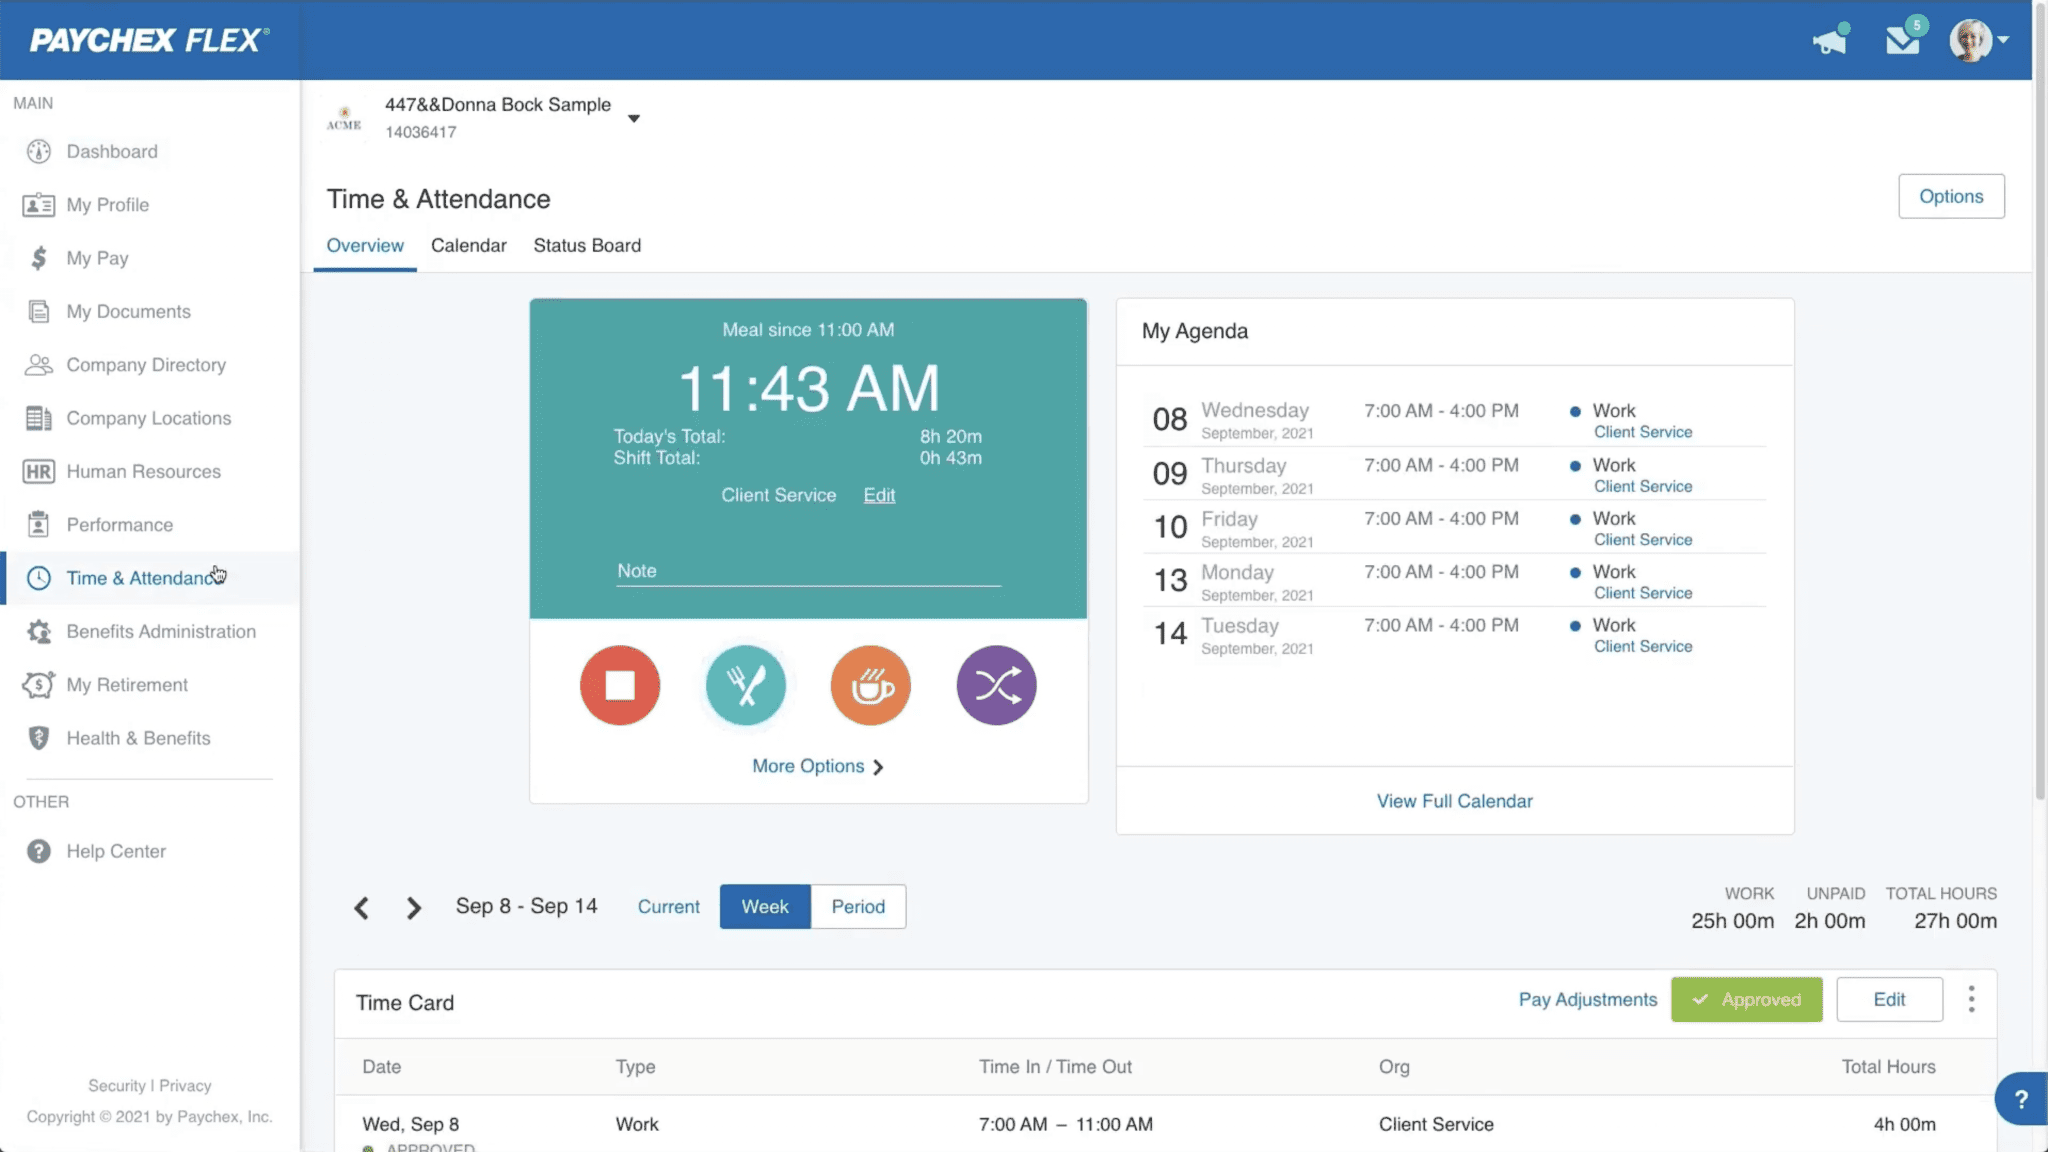Select the Period view toggle

pos(858,904)
